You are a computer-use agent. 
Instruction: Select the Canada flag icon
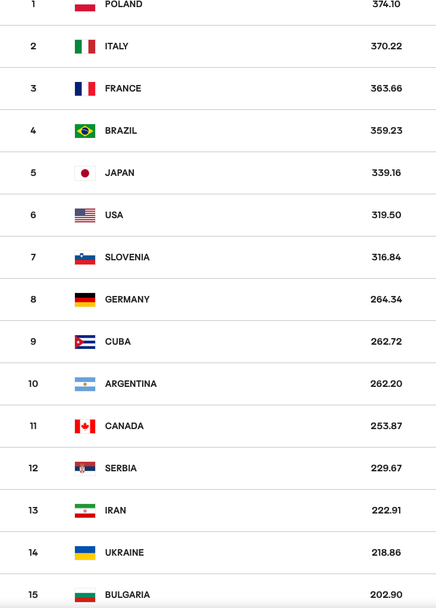click(85, 427)
